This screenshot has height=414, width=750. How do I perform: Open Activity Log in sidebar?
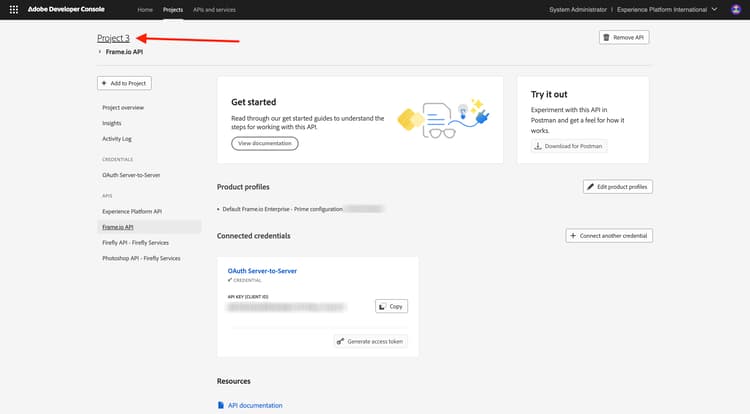[x=117, y=139]
